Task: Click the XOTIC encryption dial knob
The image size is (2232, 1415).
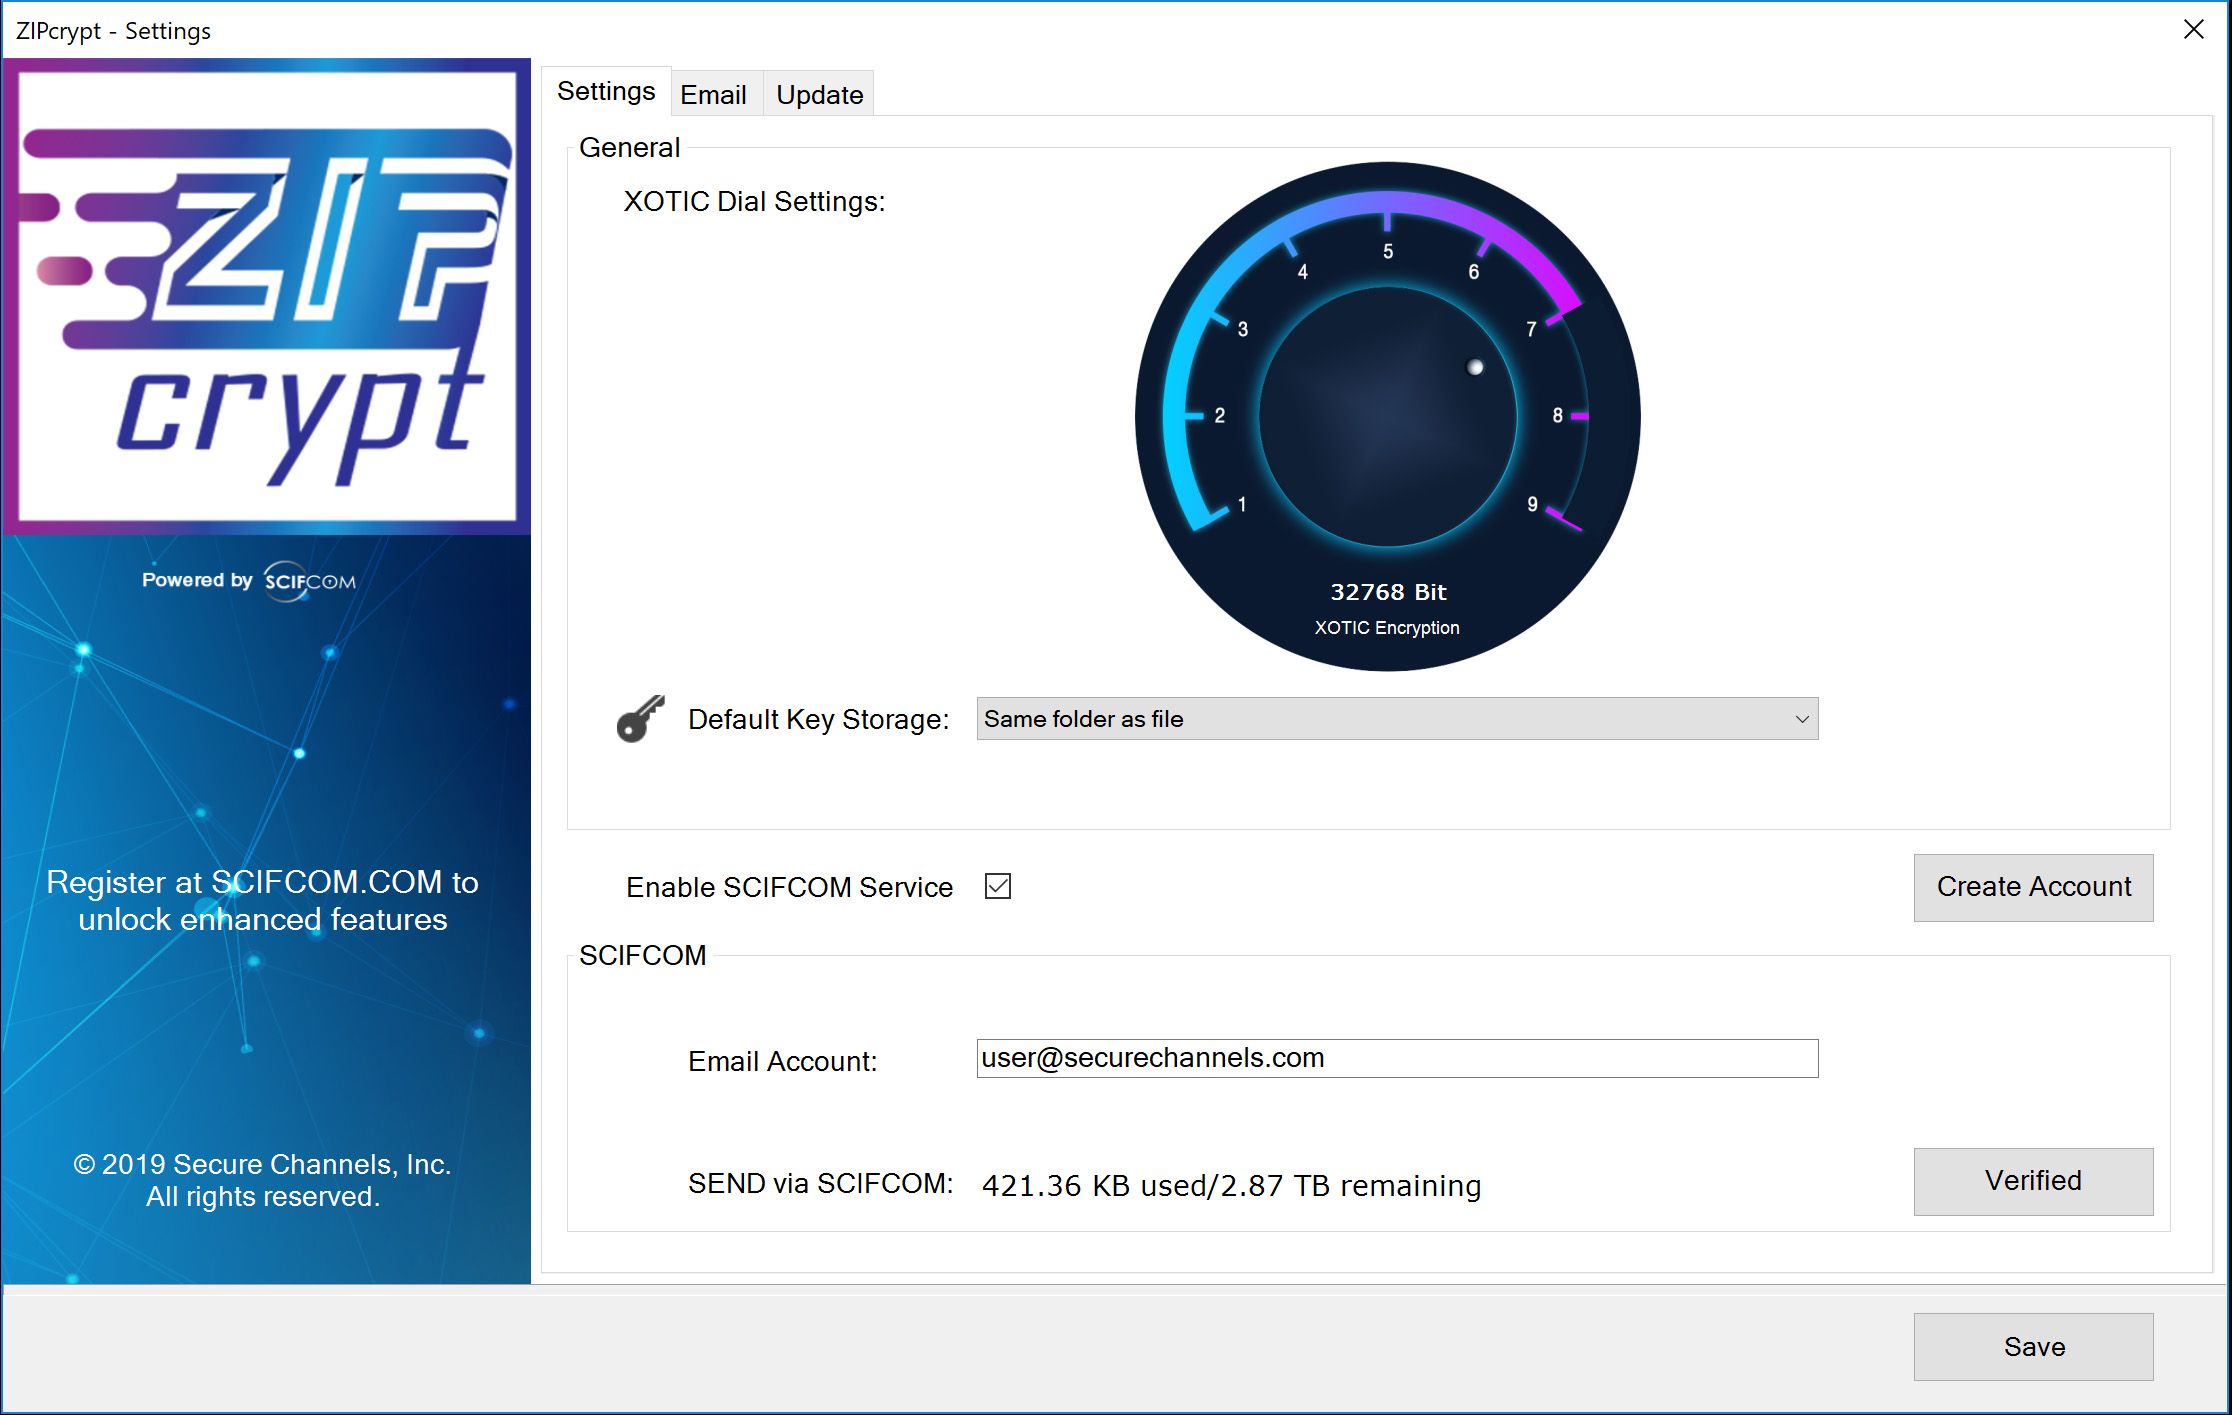Action: 1387,420
